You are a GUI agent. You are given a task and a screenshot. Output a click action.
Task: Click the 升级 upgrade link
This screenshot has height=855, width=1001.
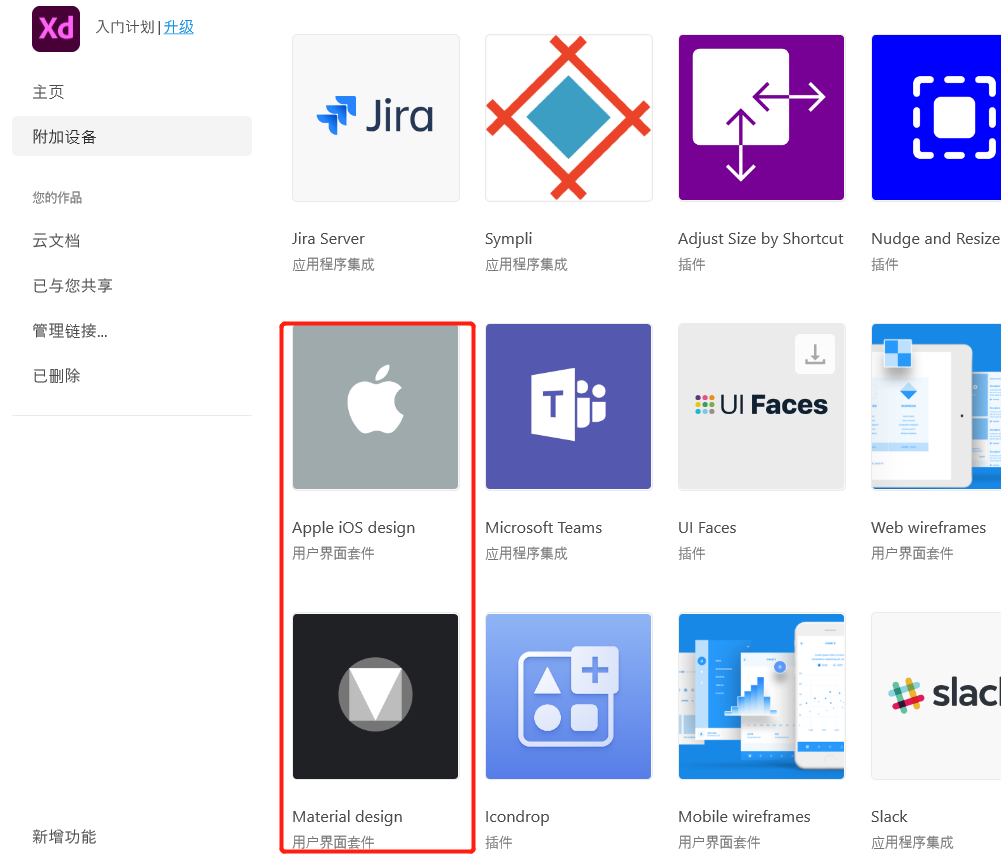pos(179,27)
